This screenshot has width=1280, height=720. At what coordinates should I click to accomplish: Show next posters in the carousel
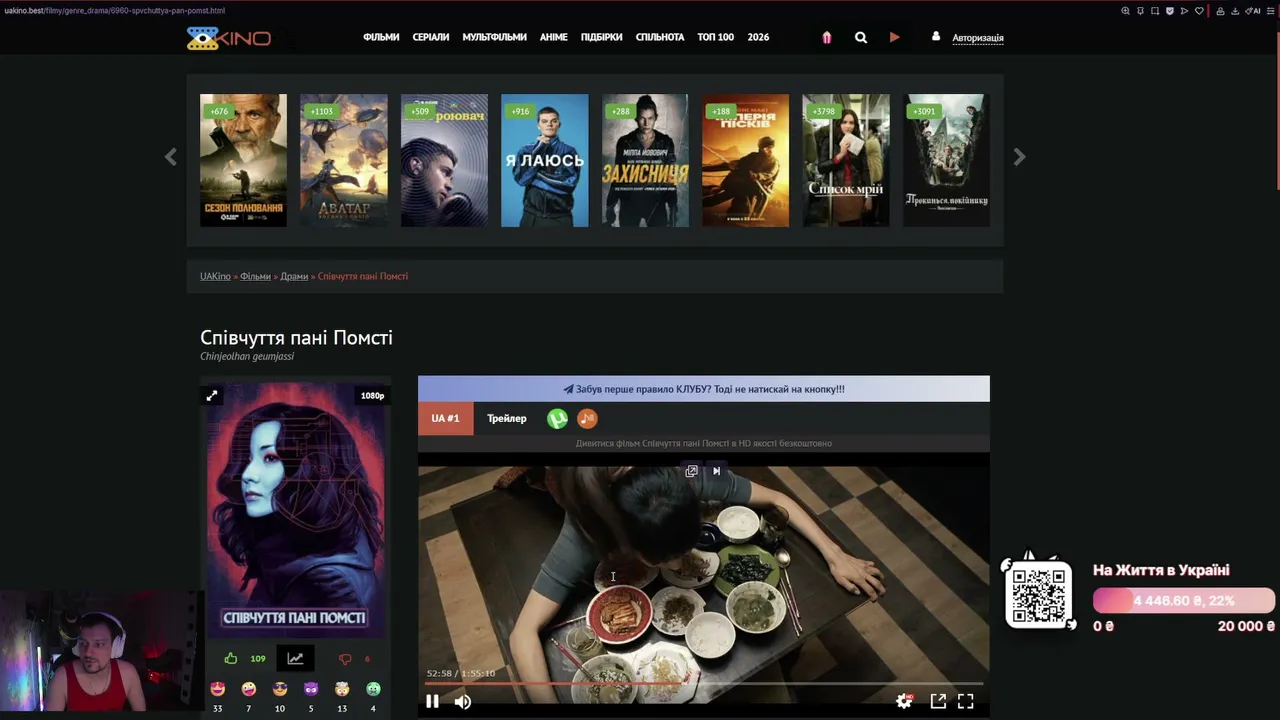pos(1019,157)
